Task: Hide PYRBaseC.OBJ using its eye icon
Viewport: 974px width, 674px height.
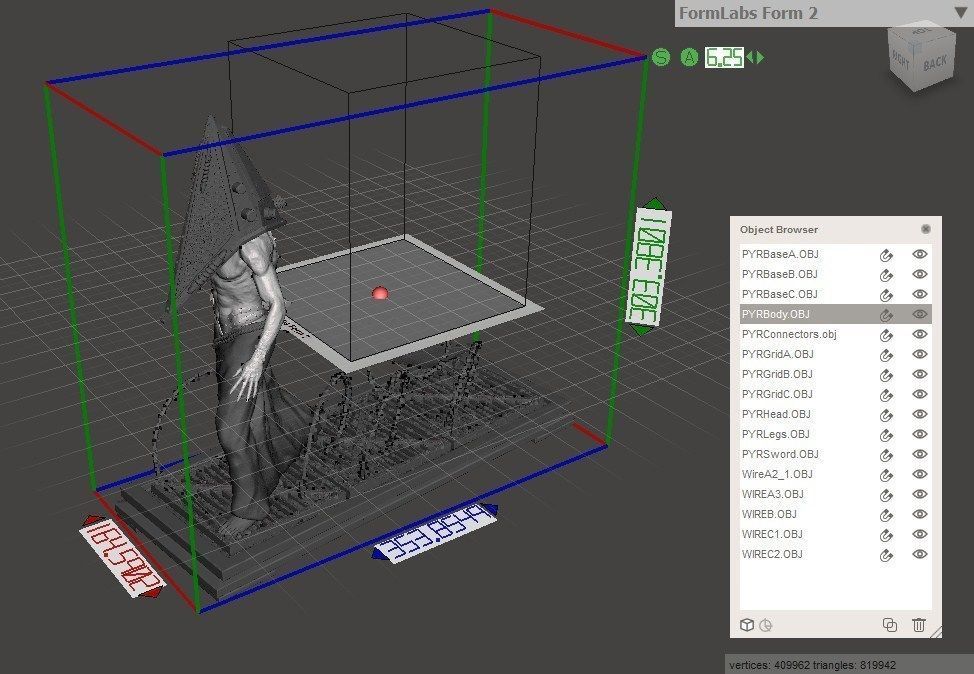Action: click(920, 294)
